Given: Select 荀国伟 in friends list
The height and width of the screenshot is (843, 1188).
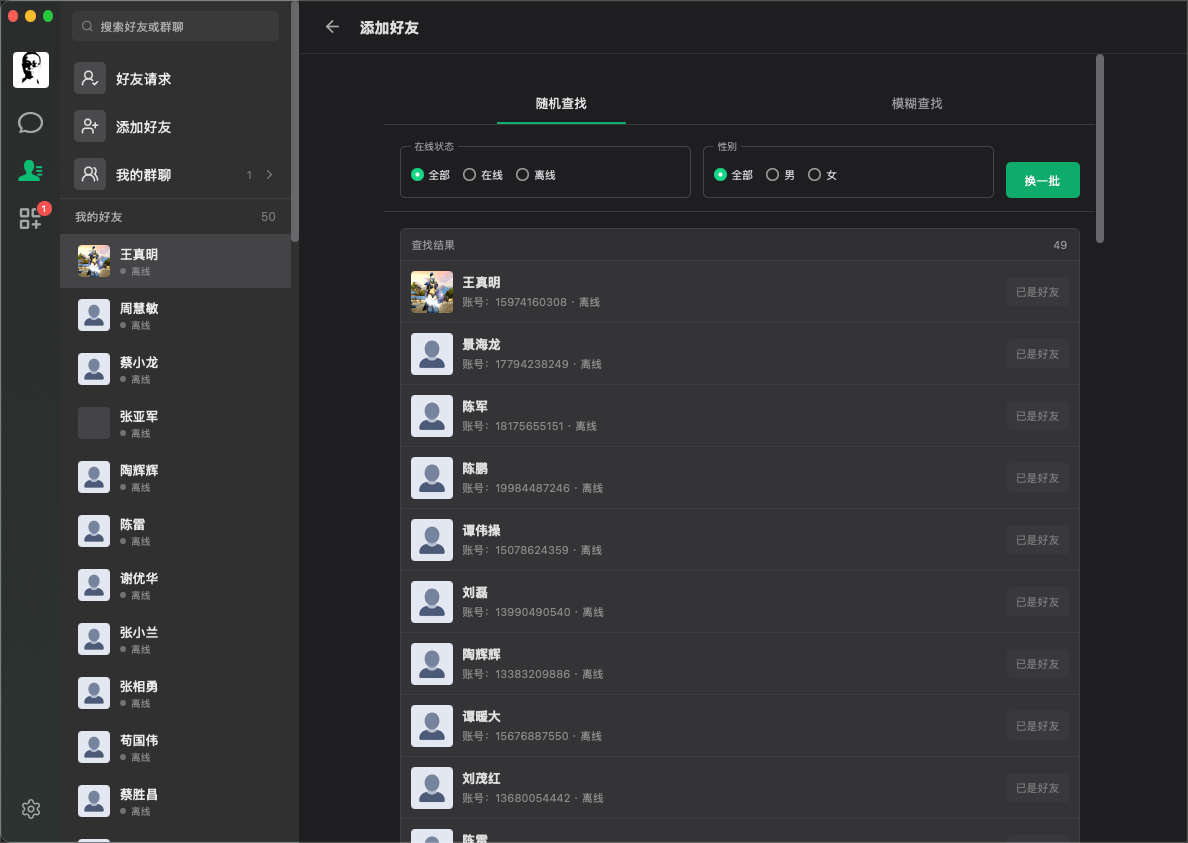Looking at the screenshot, I should point(175,747).
